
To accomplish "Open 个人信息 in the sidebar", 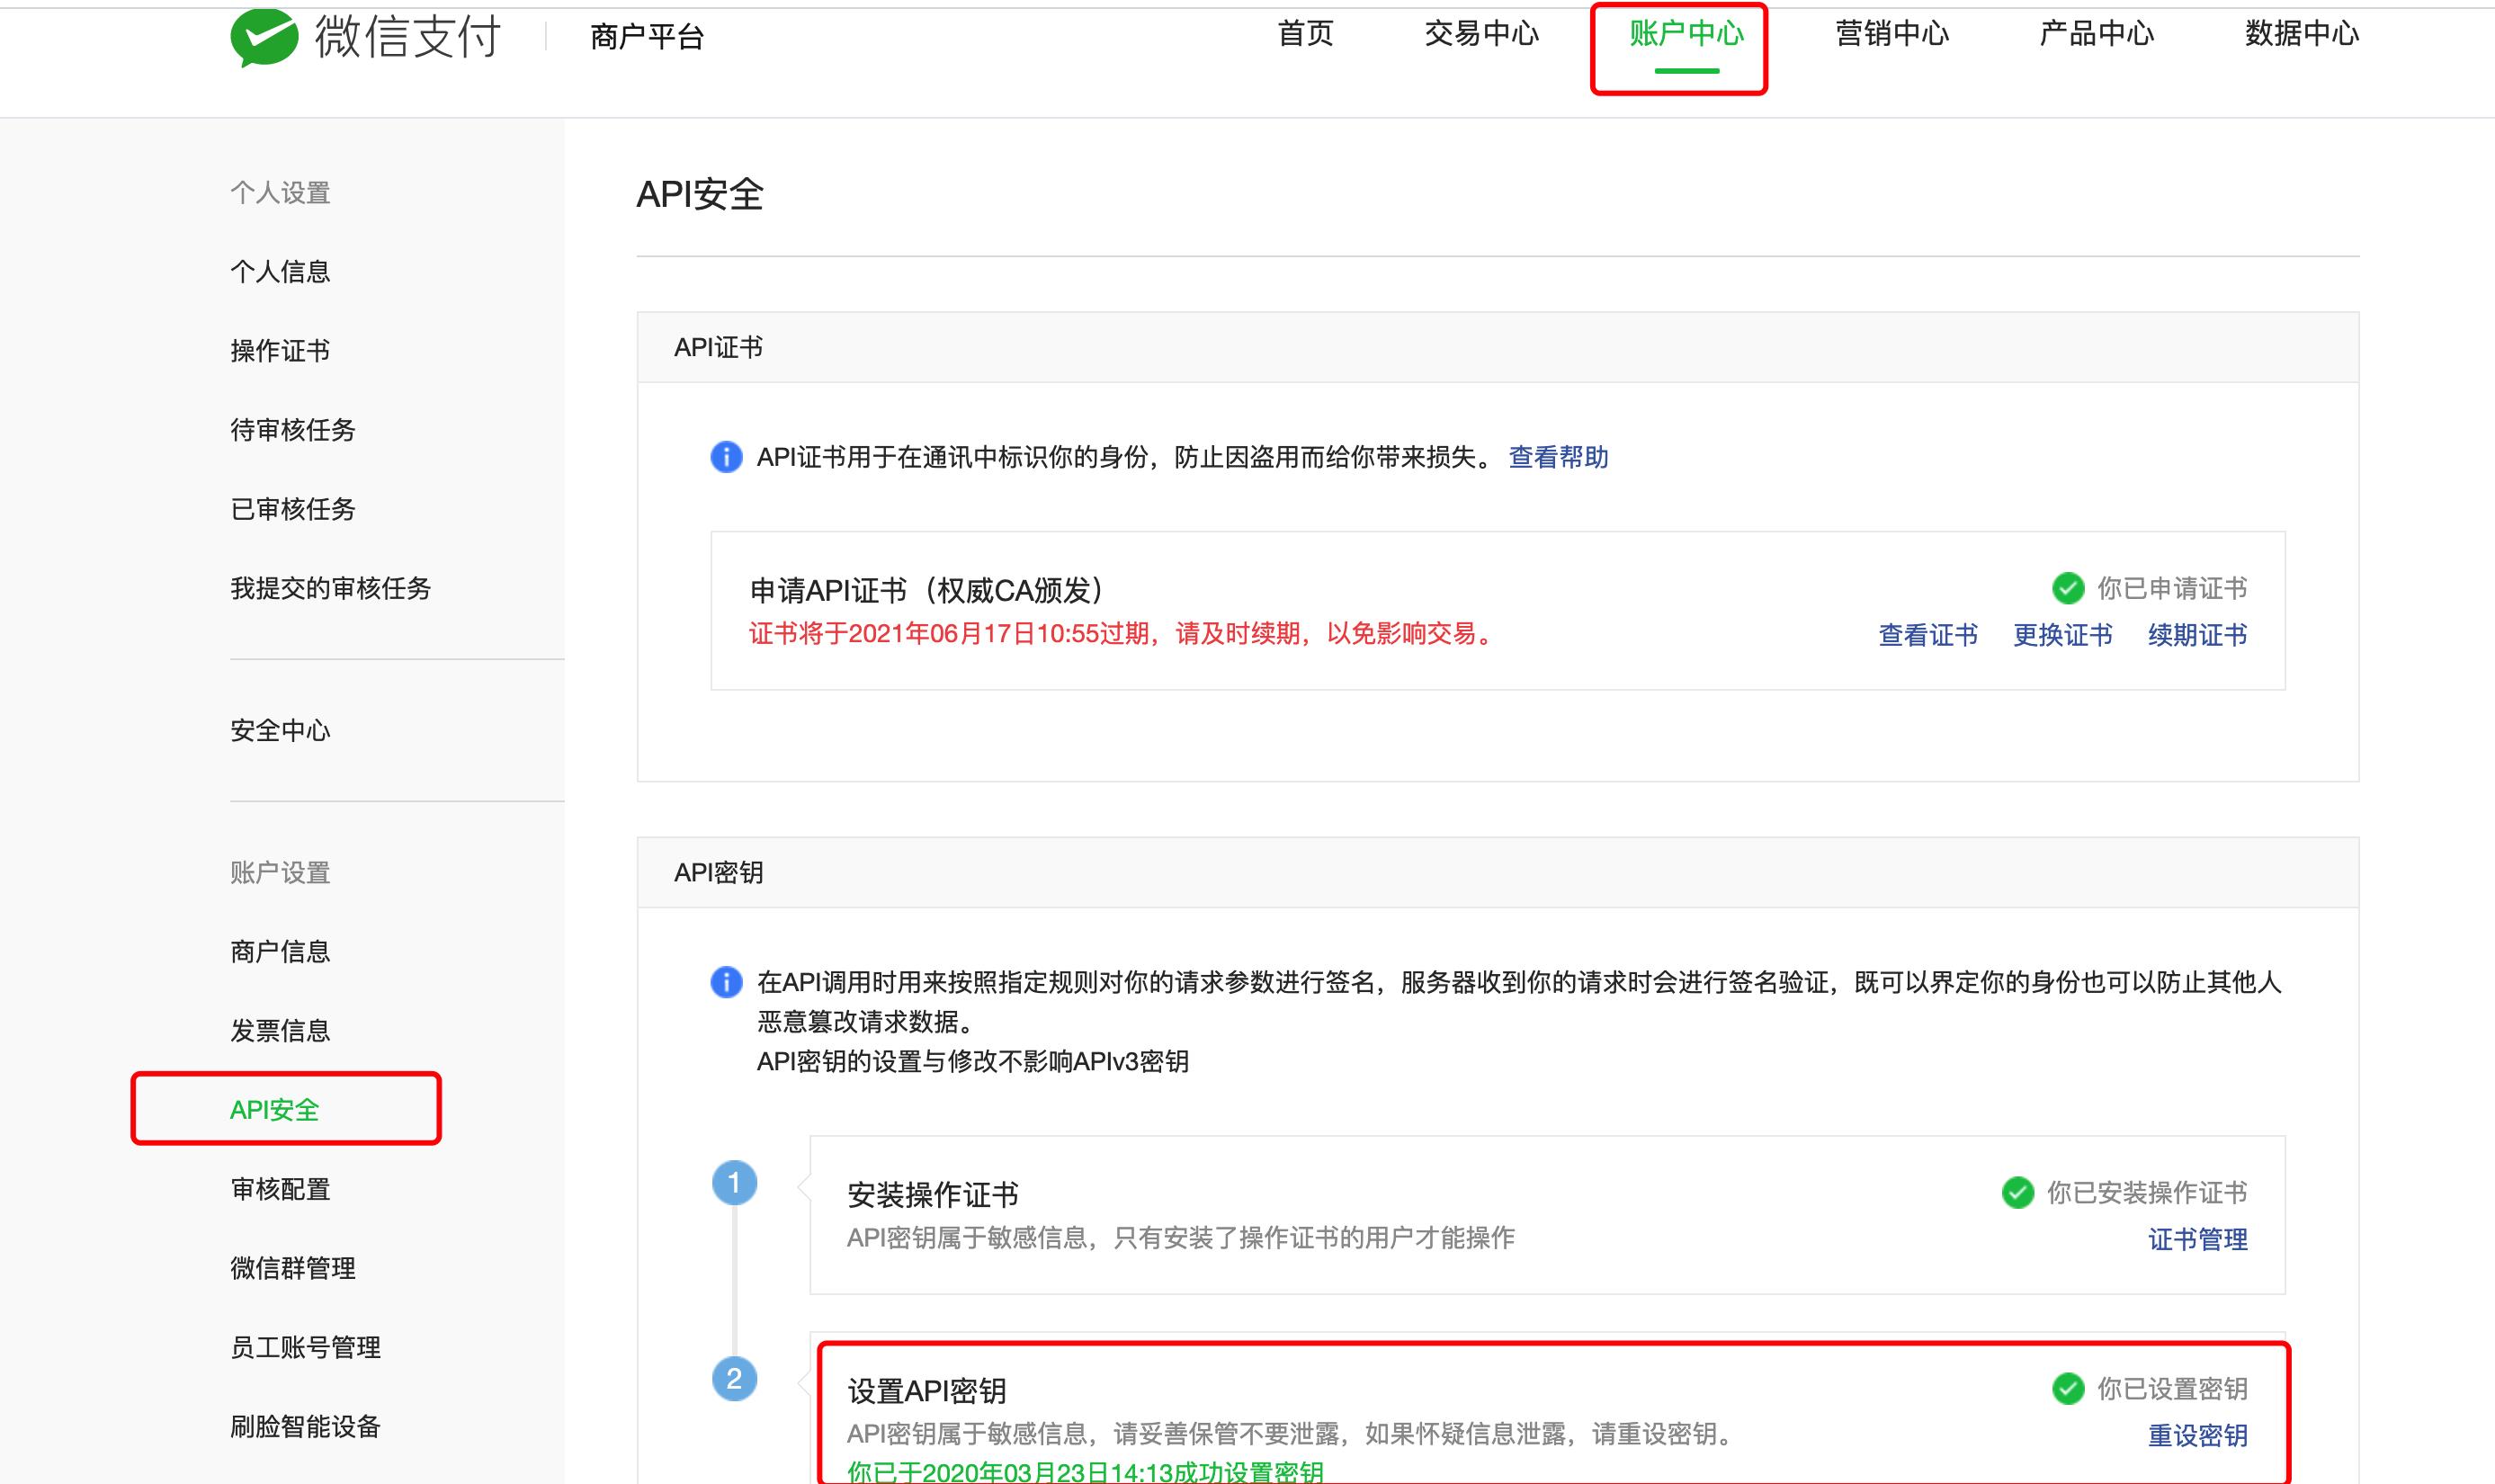I will pyautogui.click(x=280, y=271).
